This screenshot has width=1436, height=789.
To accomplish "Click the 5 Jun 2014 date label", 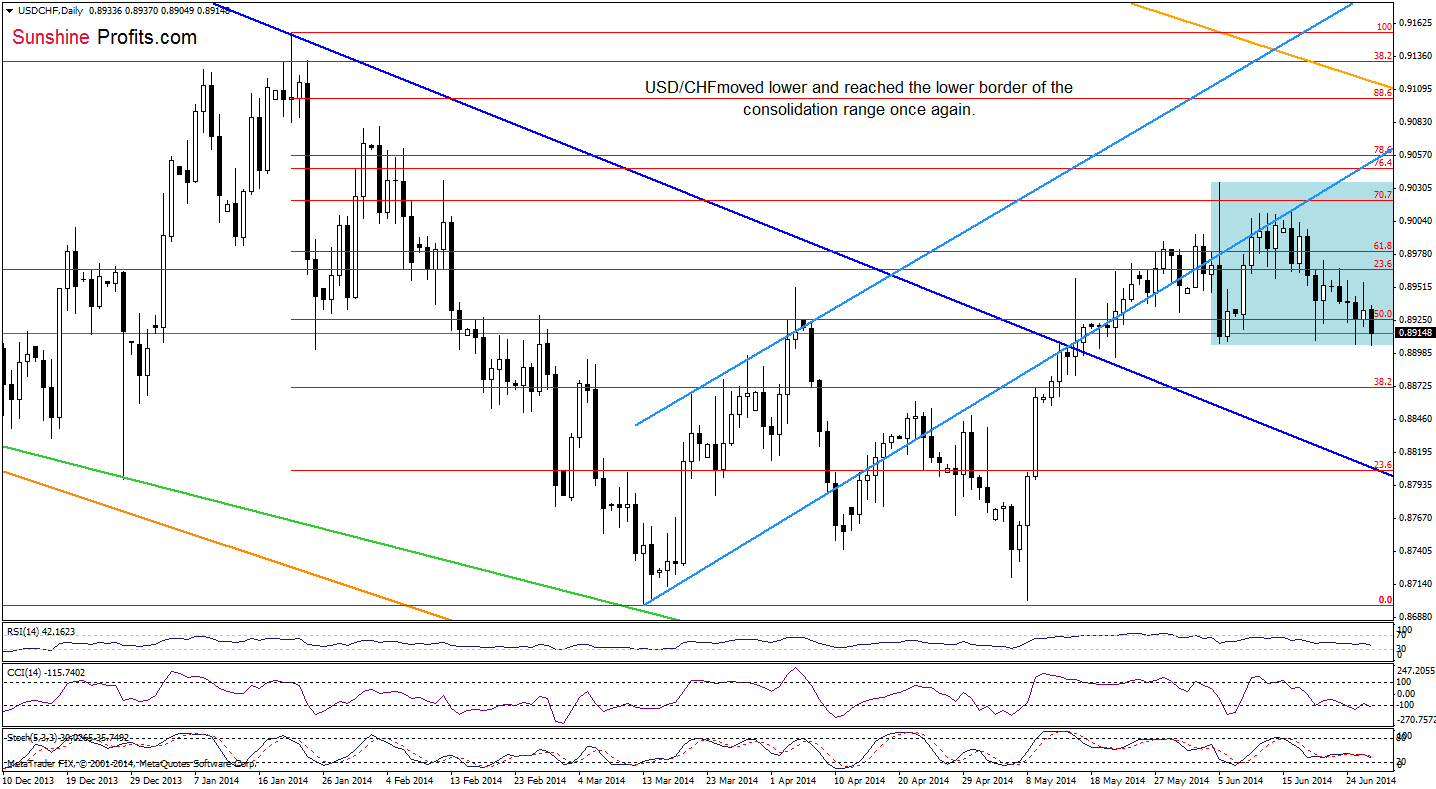I will click(x=1241, y=779).
